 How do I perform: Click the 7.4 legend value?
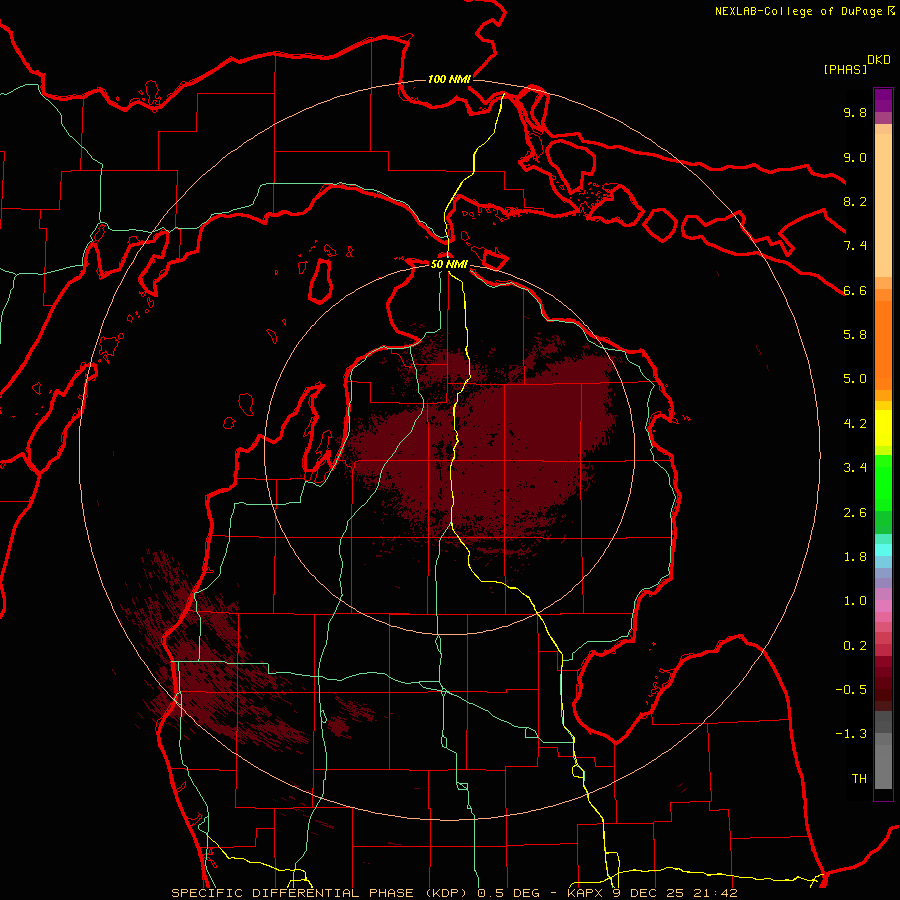[x=855, y=246]
